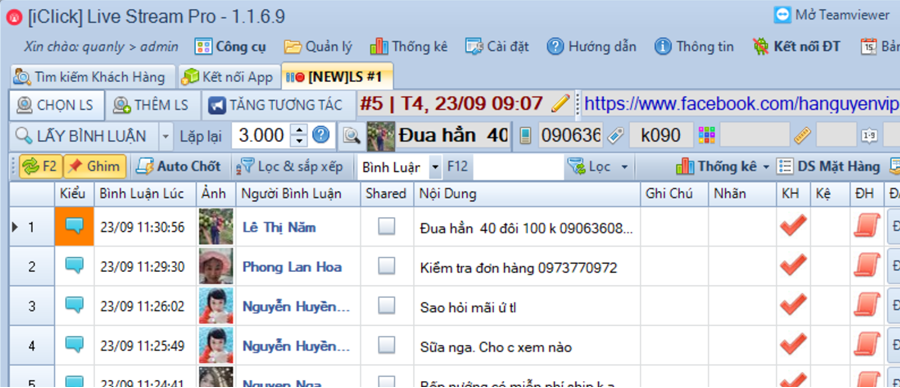
Task: Click the ruler size icon
Action: (802, 136)
